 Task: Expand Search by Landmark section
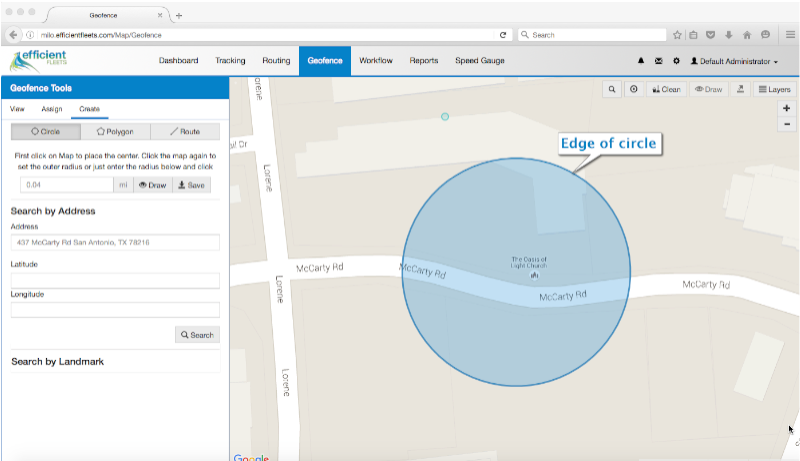(58, 362)
